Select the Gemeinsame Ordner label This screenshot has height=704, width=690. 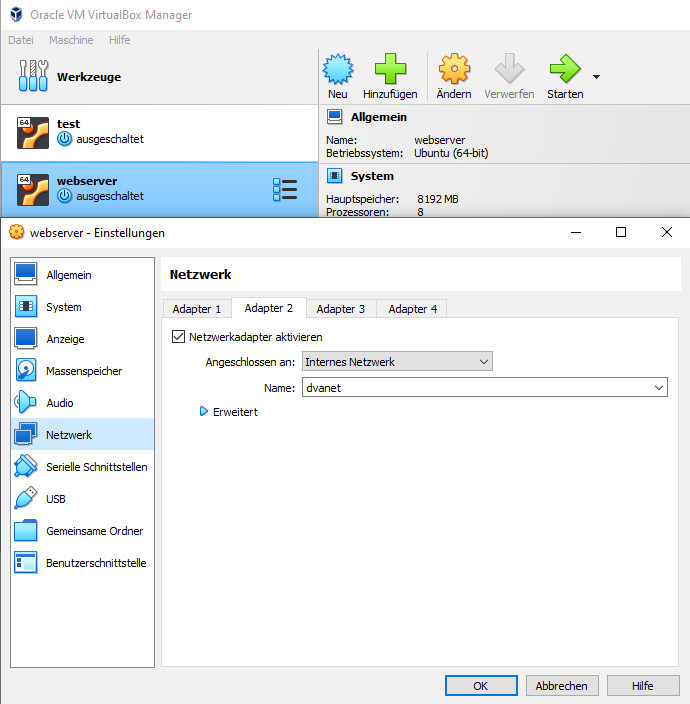[x=95, y=531]
